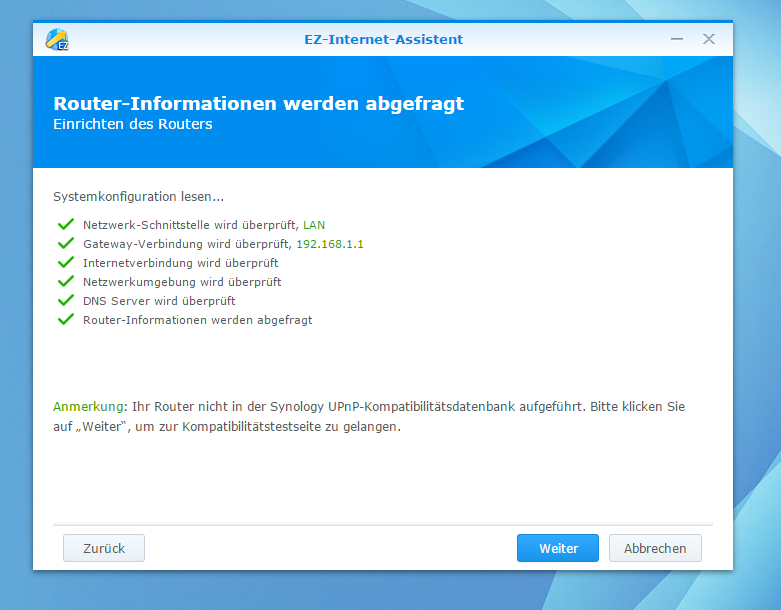Click the EZ-Internet-Assistent window title
This screenshot has width=781, height=610.
click(384, 39)
